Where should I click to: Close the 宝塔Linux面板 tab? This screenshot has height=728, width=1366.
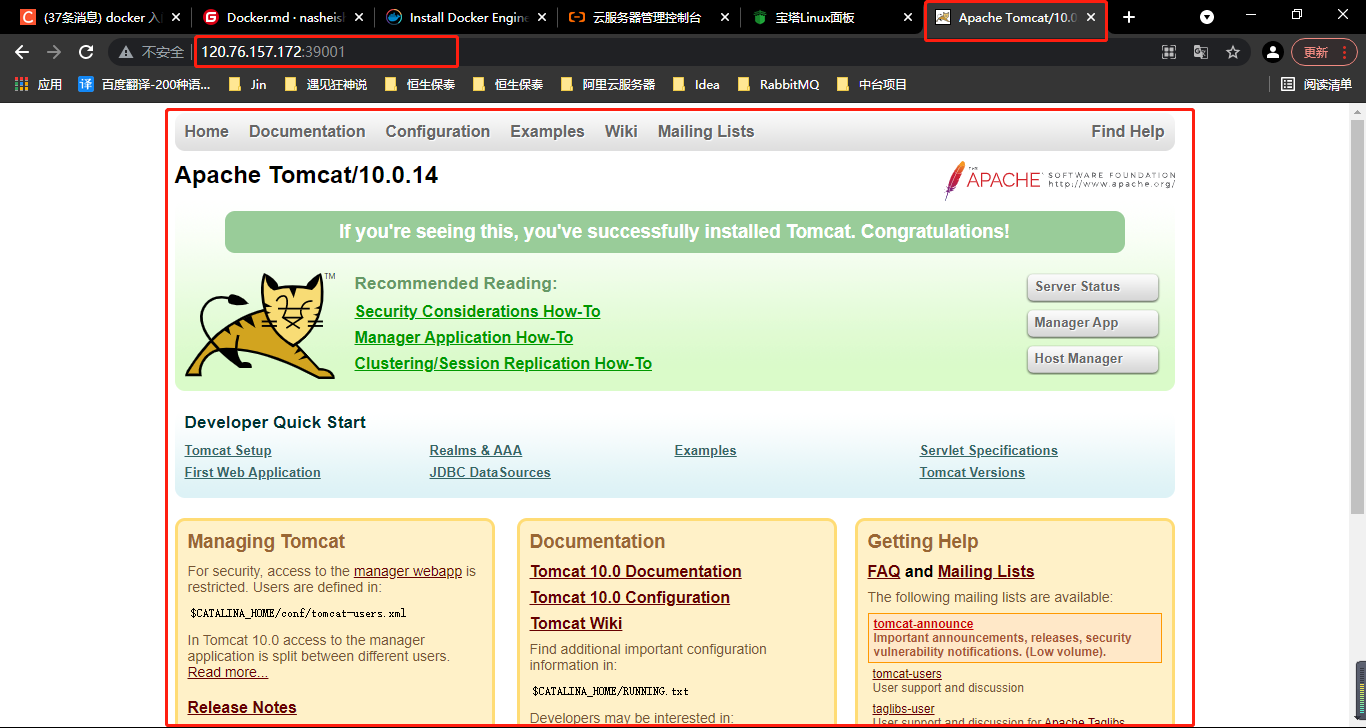coord(908,18)
